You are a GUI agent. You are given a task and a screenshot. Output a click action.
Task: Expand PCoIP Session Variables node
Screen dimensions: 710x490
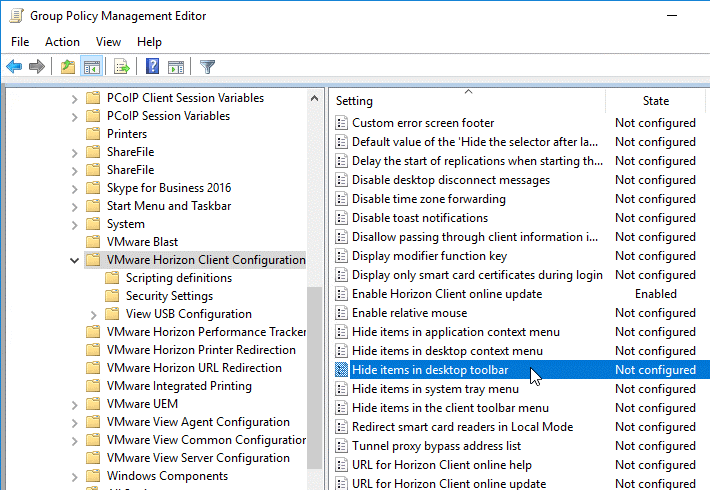(75, 117)
